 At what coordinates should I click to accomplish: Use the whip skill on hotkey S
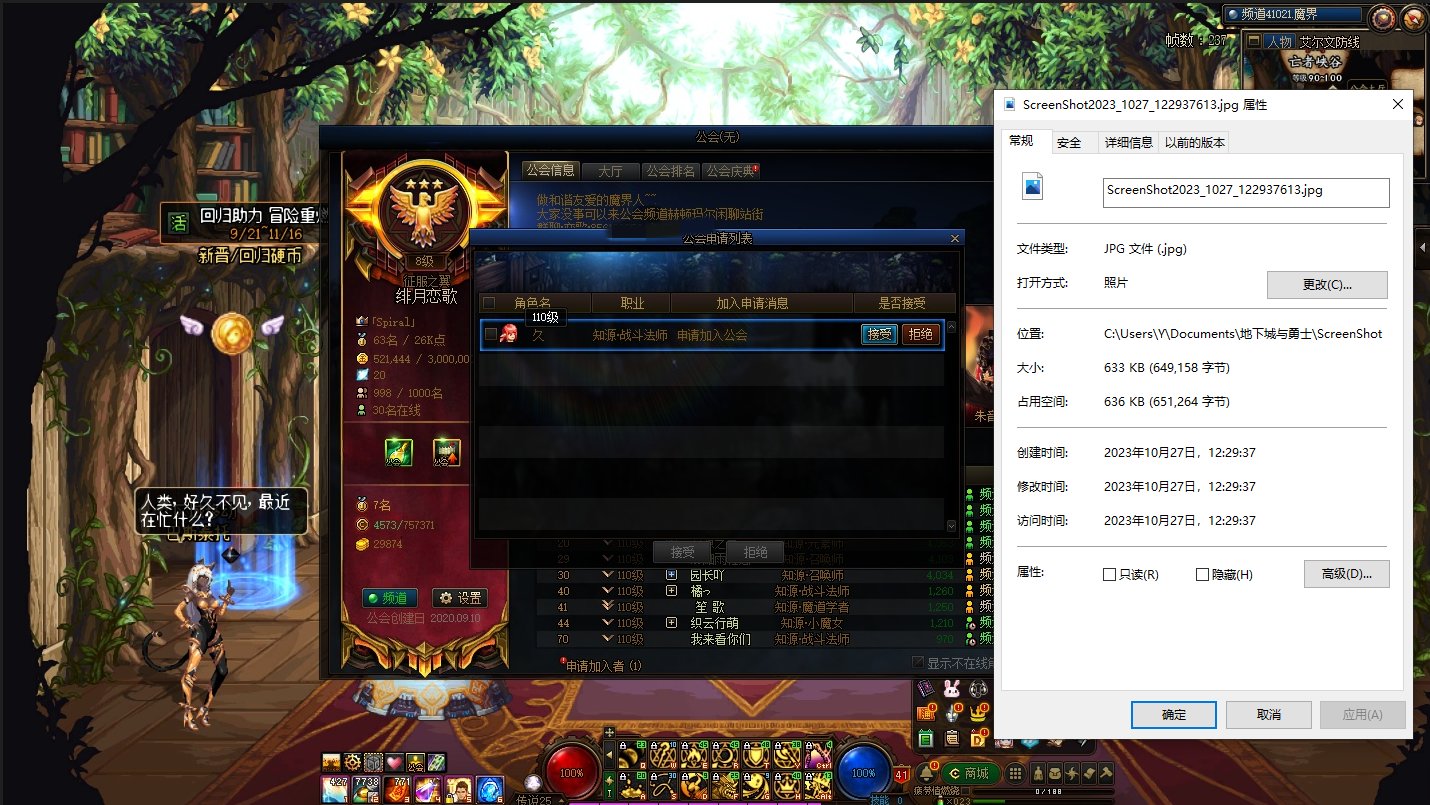[x=664, y=786]
